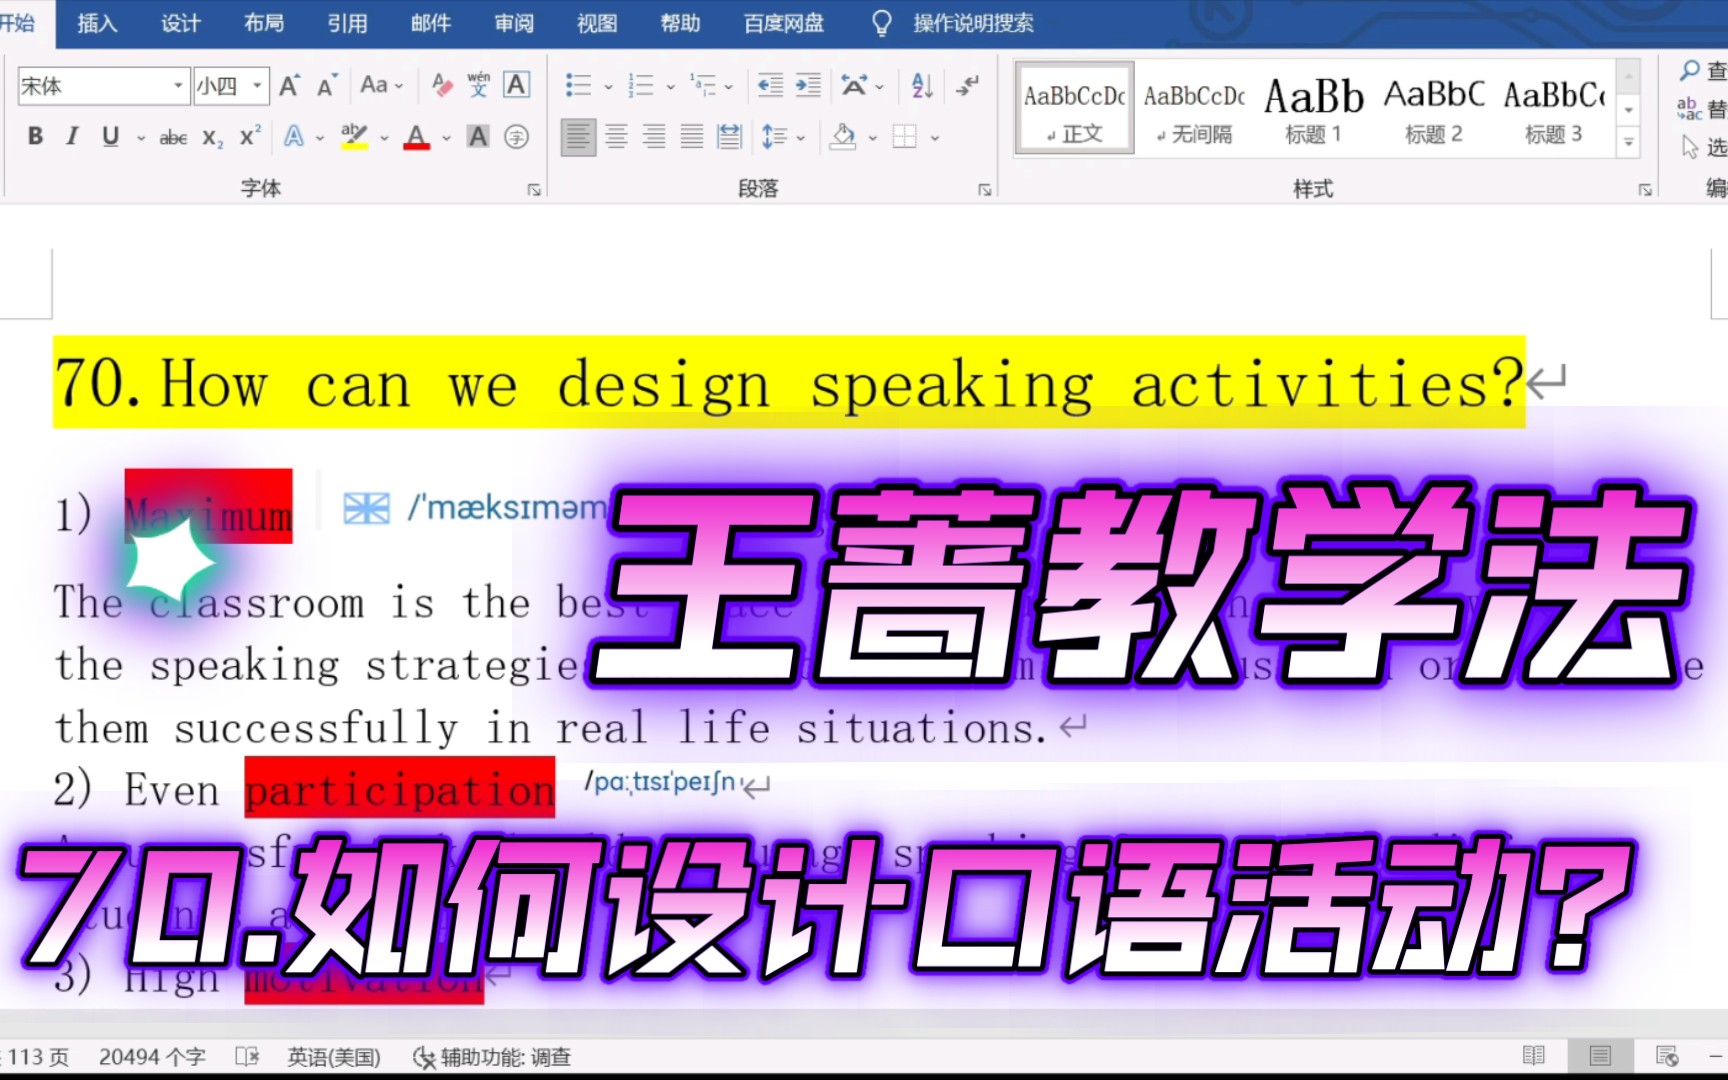The image size is (1728, 1080).
Task: Select the sort (排序) icon in paragraph group
Action: pos(920,85)
